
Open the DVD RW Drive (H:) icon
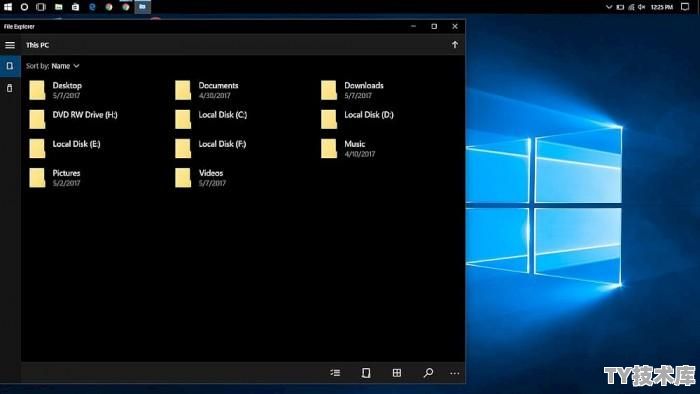click(37, 119)
